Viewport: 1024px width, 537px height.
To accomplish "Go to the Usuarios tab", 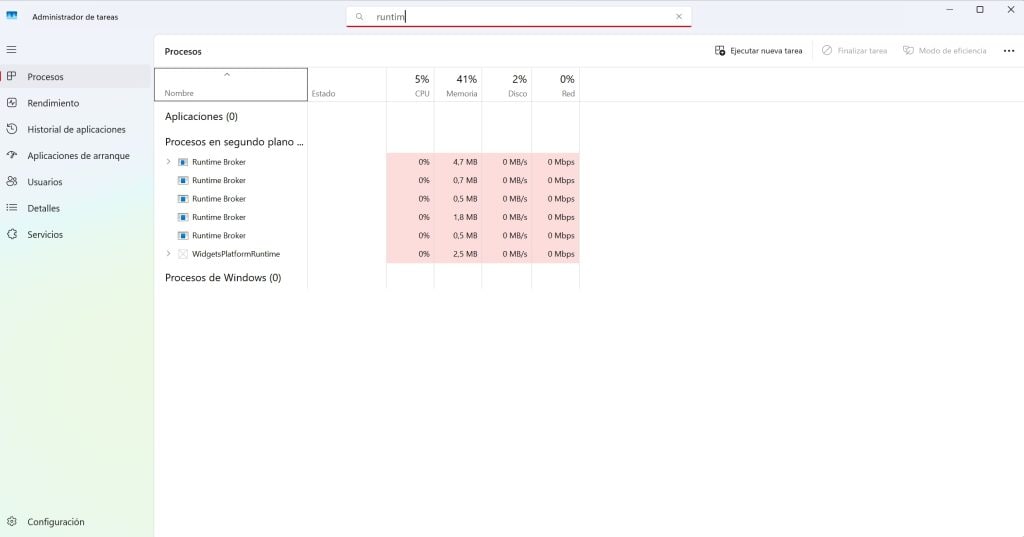I will (x=76, y=182).
